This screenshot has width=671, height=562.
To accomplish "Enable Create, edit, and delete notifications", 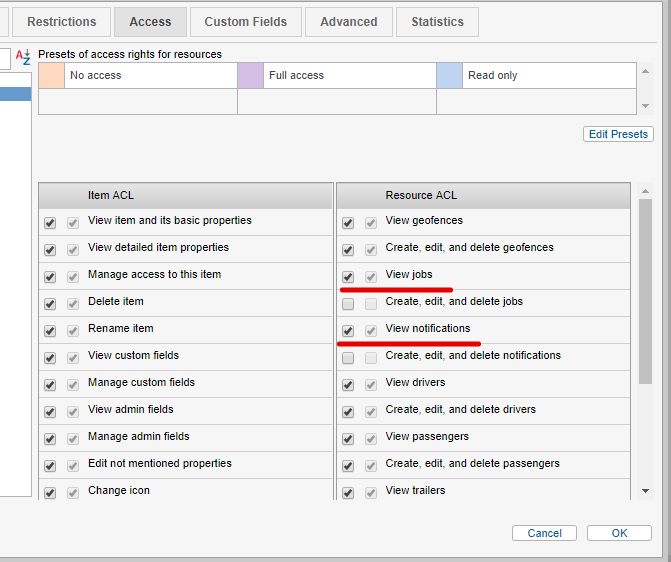I will point(348,357).
